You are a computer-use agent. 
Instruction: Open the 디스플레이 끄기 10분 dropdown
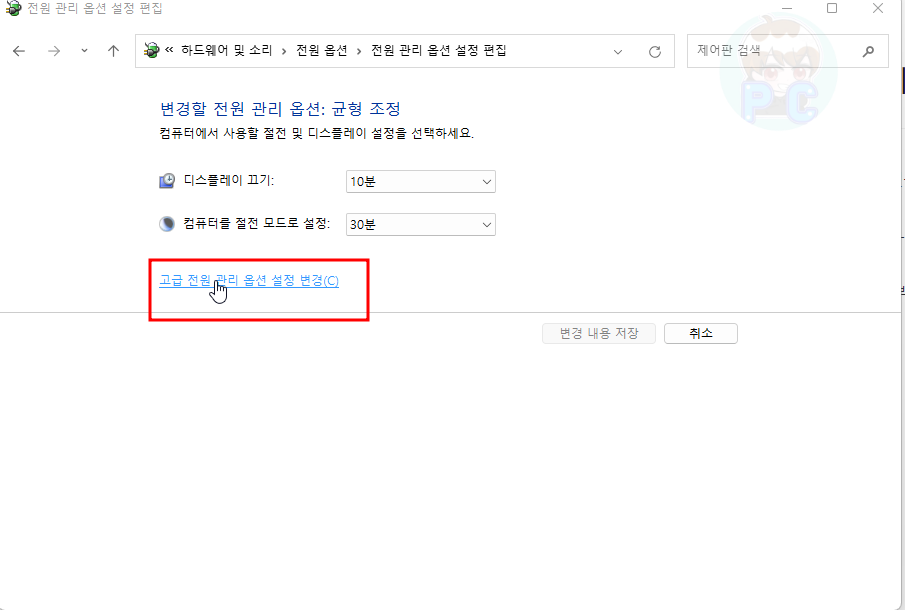(421, 182)
